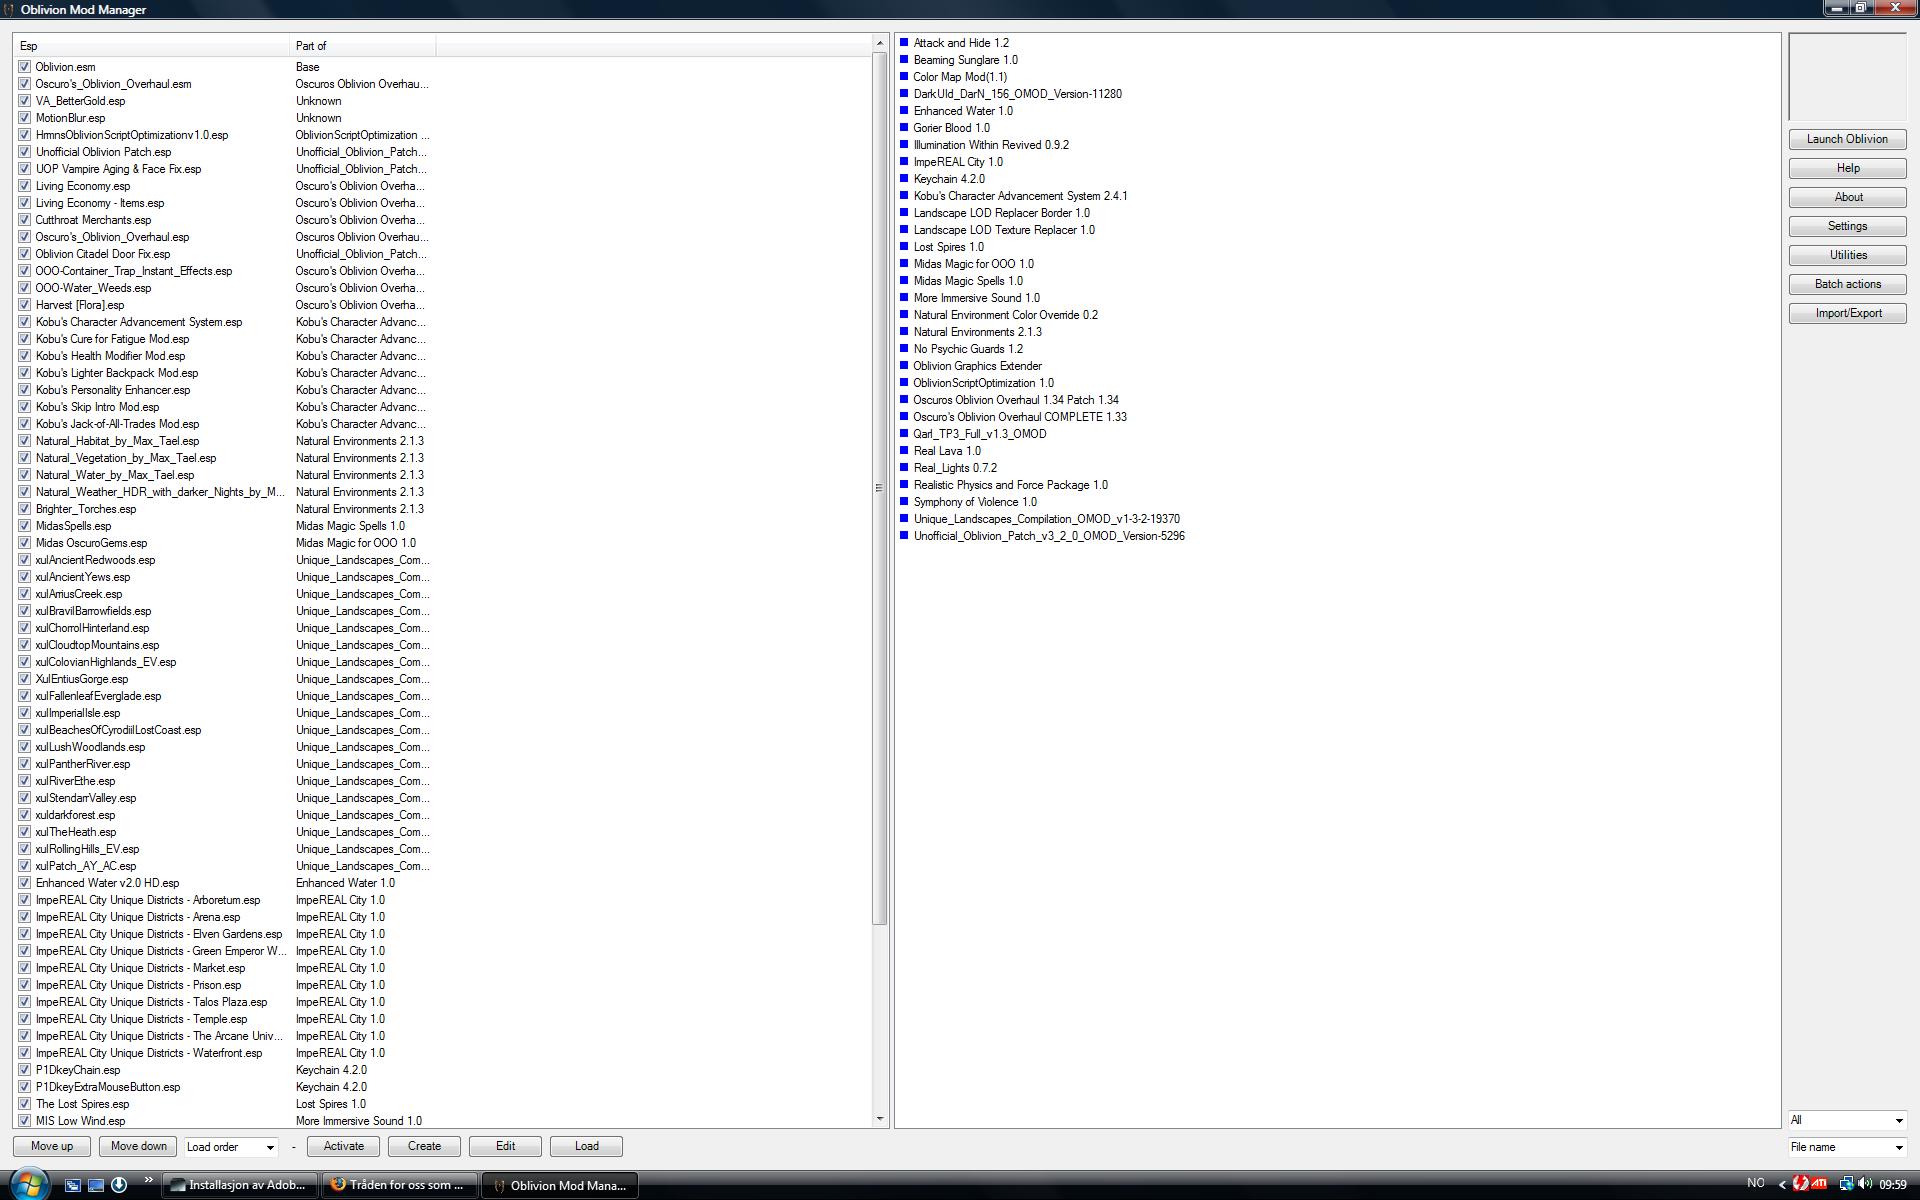Click blue icon beside Natural Environments 2.1.3
The width and height of the screenshot is (1920, 1200).
[x=904, y=331]
